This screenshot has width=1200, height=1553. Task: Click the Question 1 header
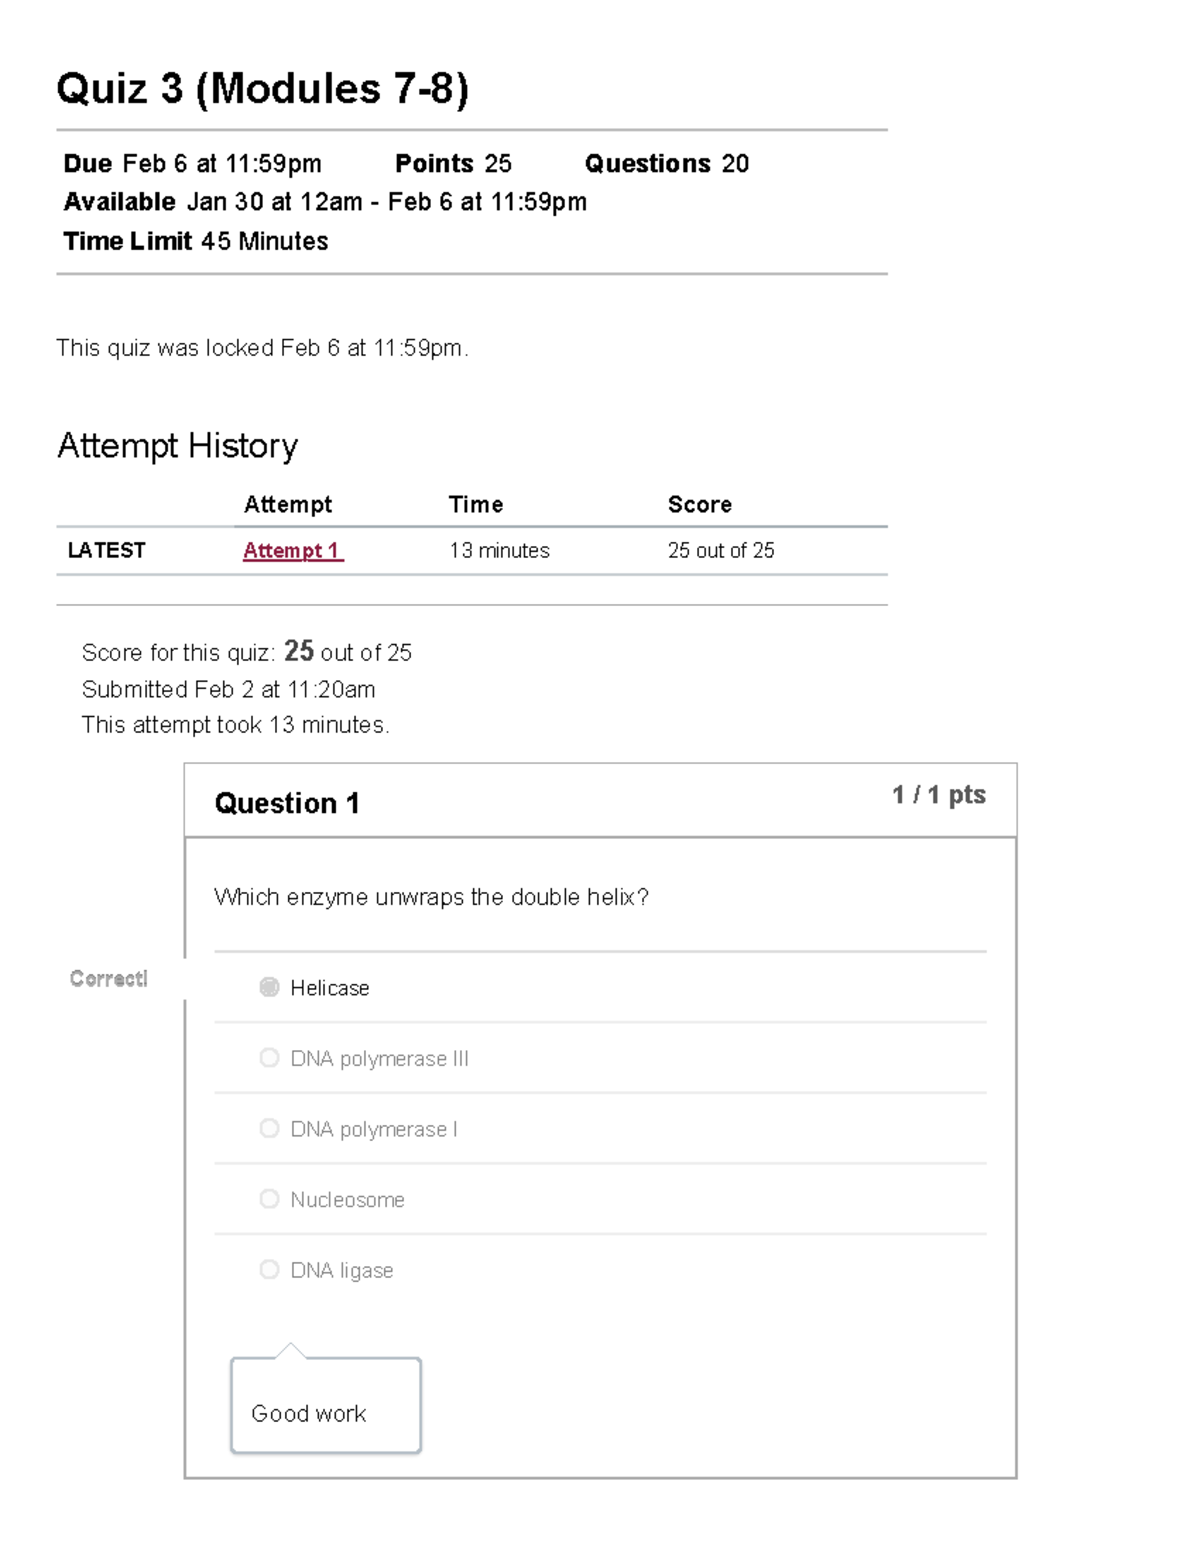pos(287,803)
